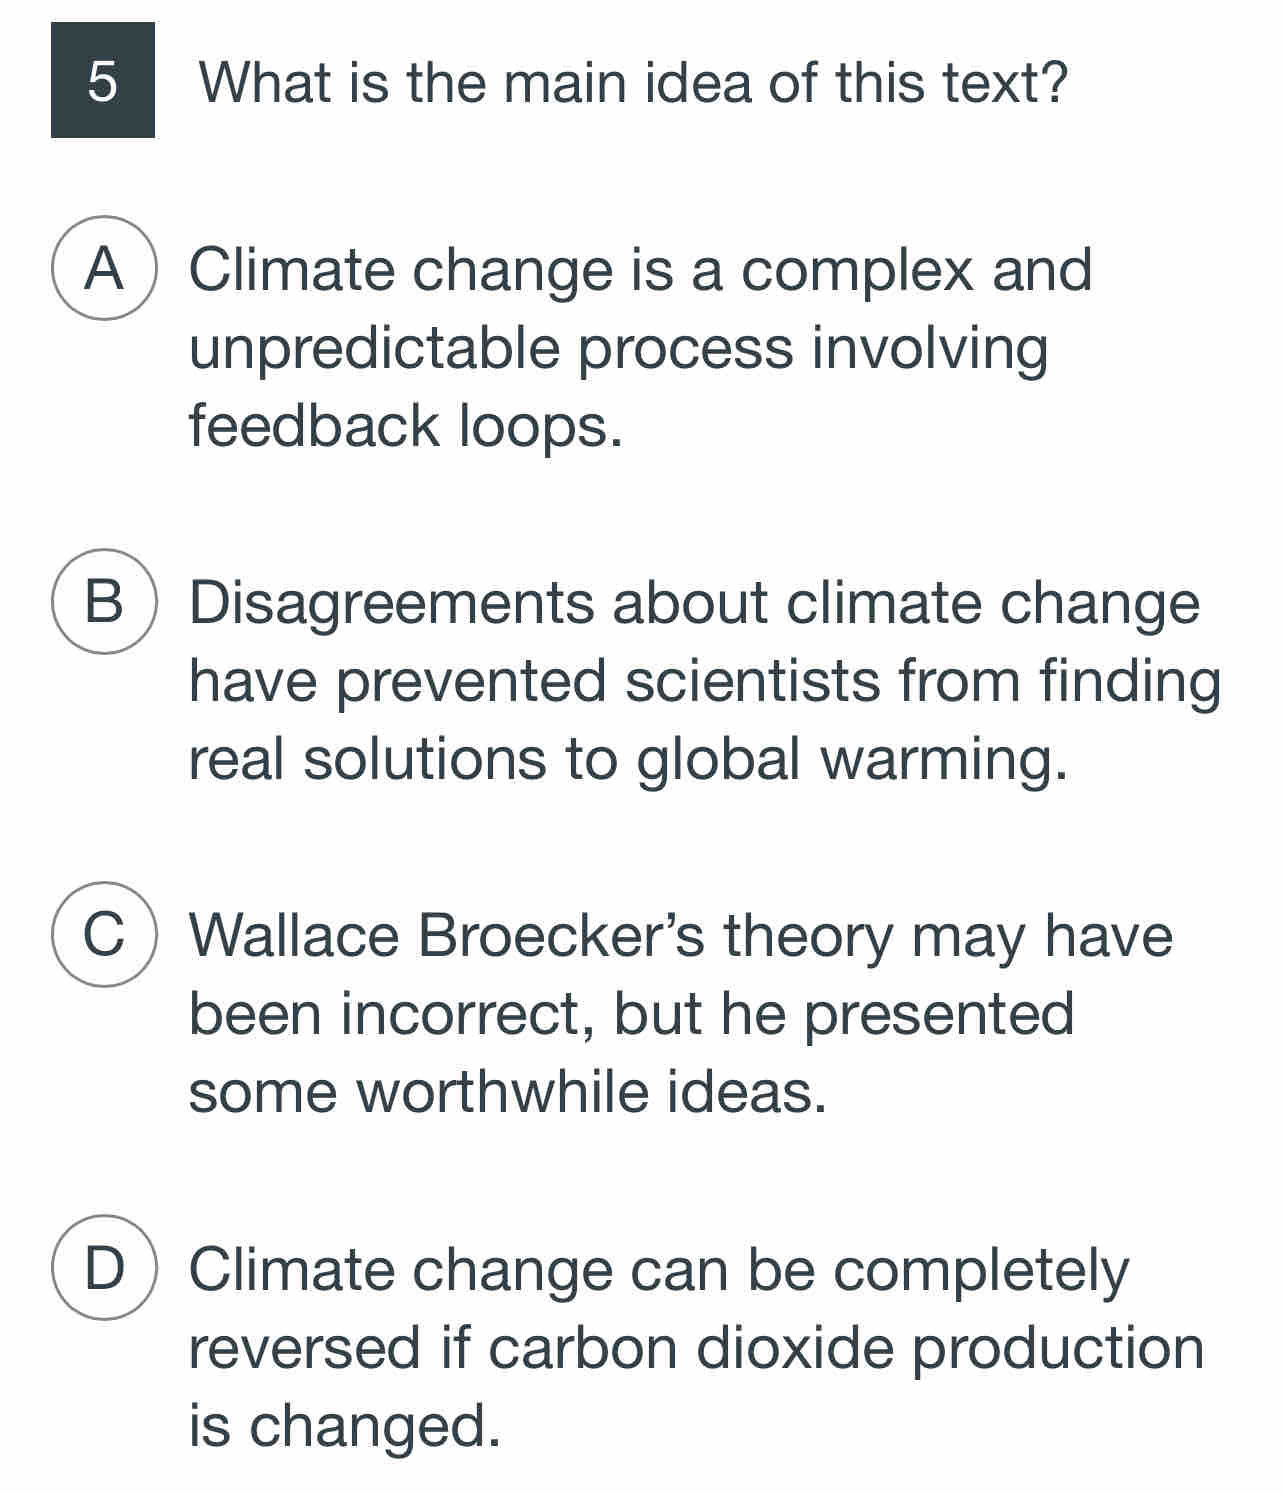1284x1494 pixels.
Task: Click the text "is changed."
Action: click(344, 1424)
